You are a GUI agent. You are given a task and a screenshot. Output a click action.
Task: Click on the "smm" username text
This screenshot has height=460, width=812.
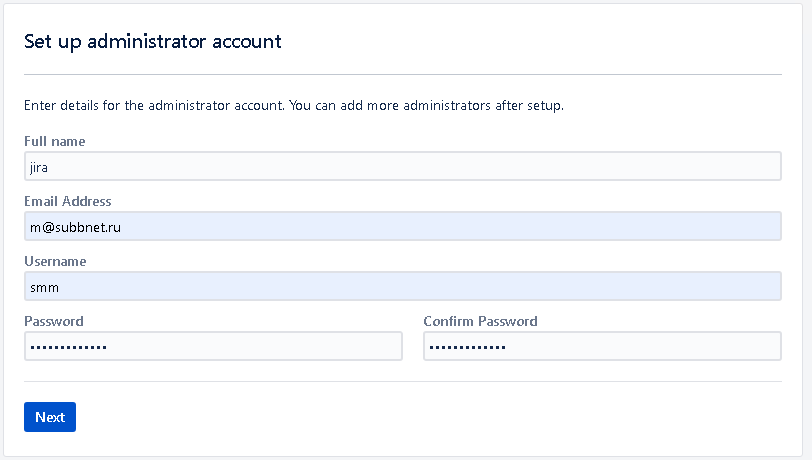tap(42, 287)
